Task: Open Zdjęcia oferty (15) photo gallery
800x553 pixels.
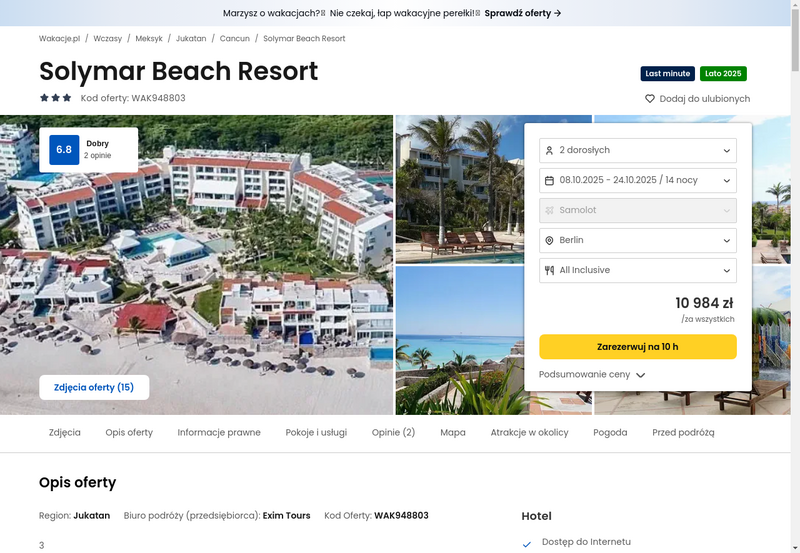Action: coord(94,387)
